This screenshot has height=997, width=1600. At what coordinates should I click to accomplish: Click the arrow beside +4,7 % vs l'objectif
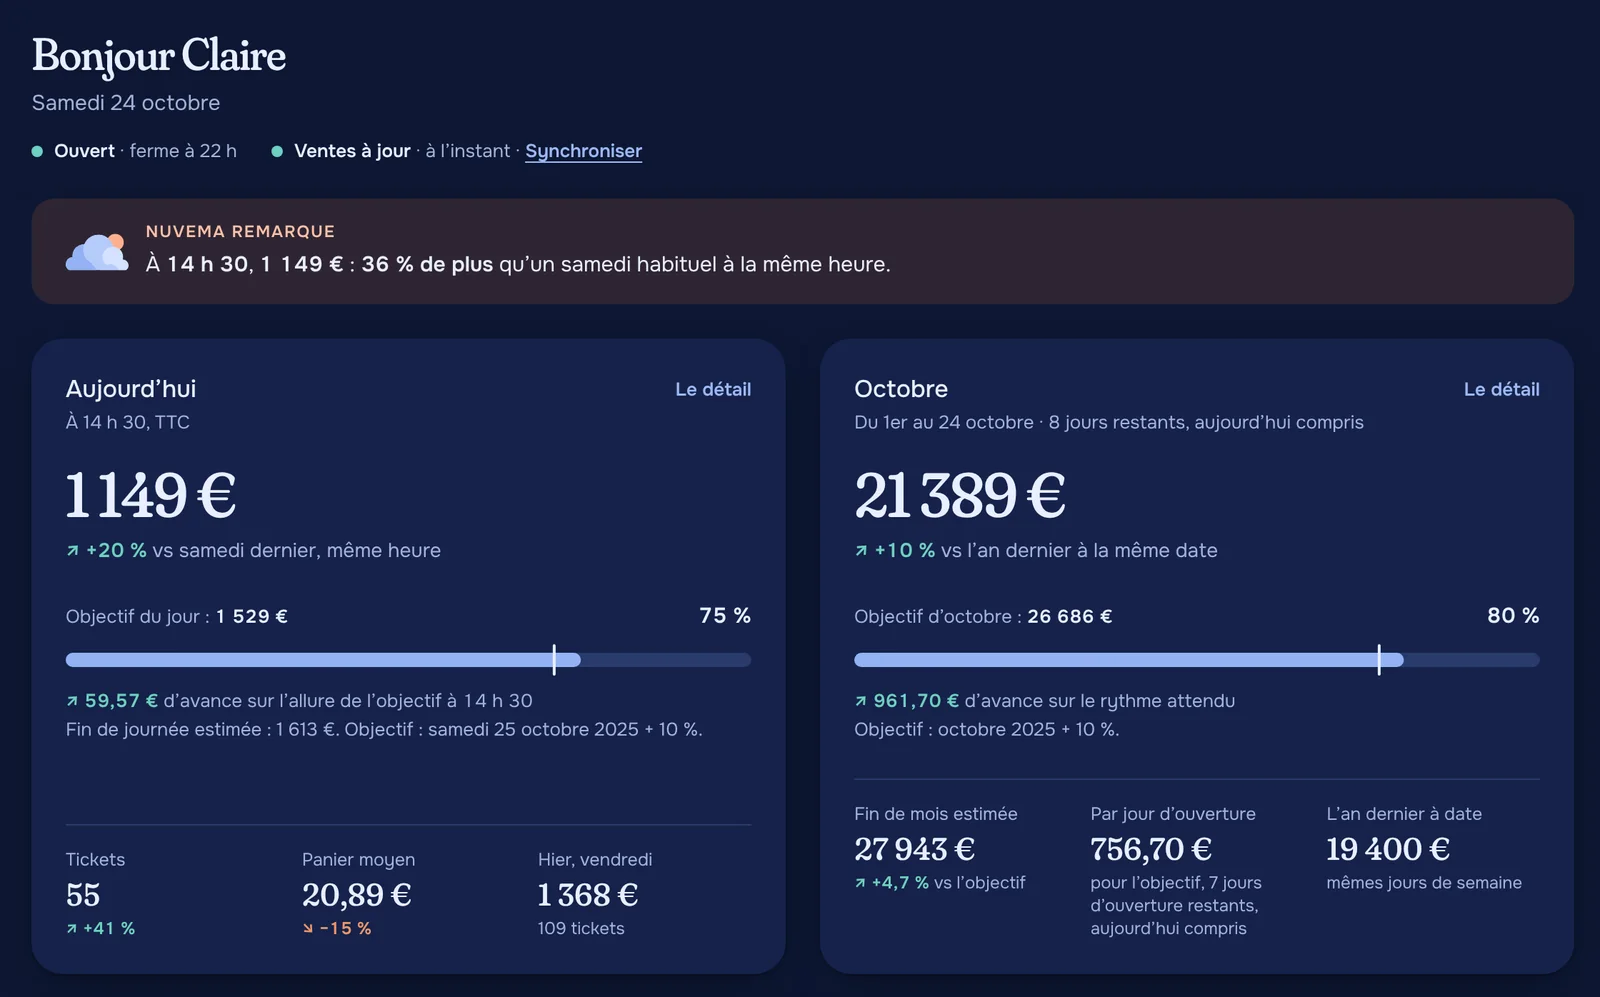coord(860,883)
